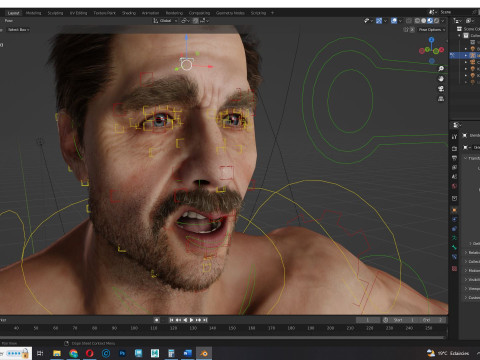The height and width of the screenshot is (360, 480).
Task: Open scene browse icon beside Scene
Action: [x=433, y=12]
